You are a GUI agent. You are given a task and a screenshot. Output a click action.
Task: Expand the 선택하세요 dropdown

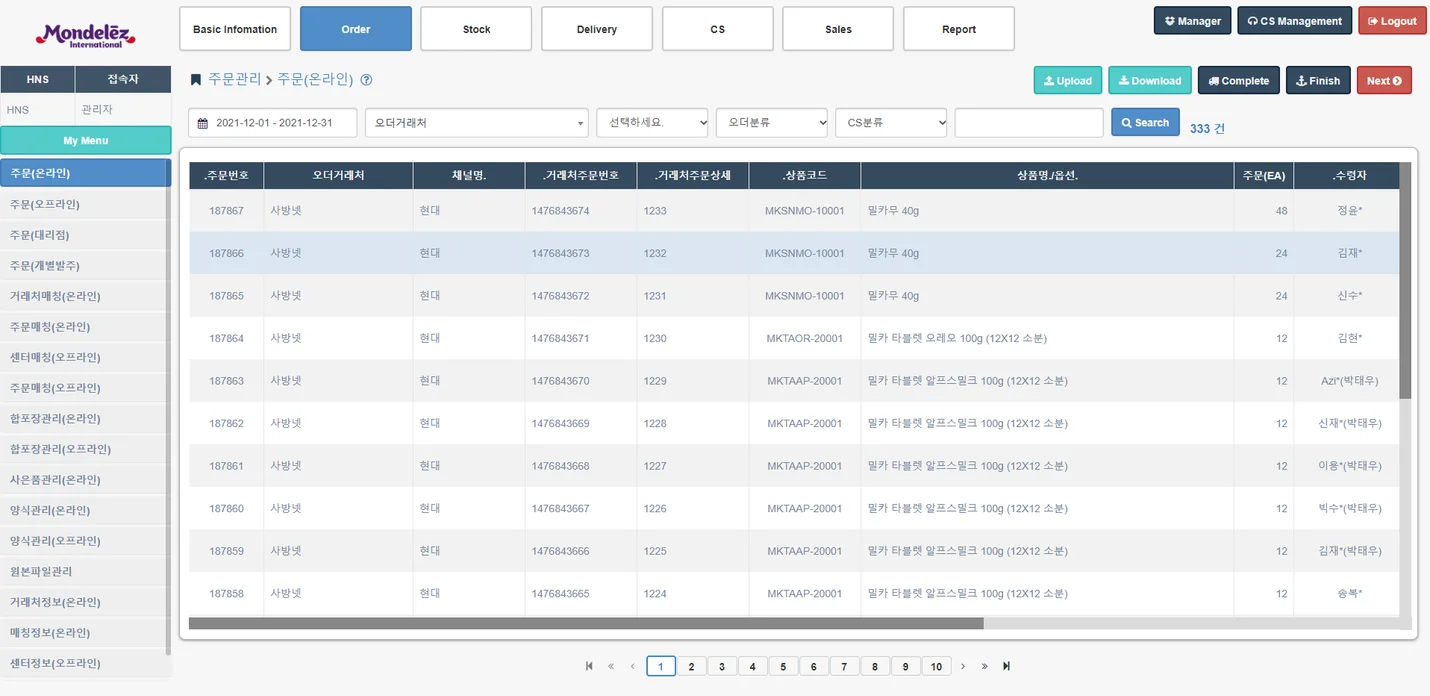652,123
